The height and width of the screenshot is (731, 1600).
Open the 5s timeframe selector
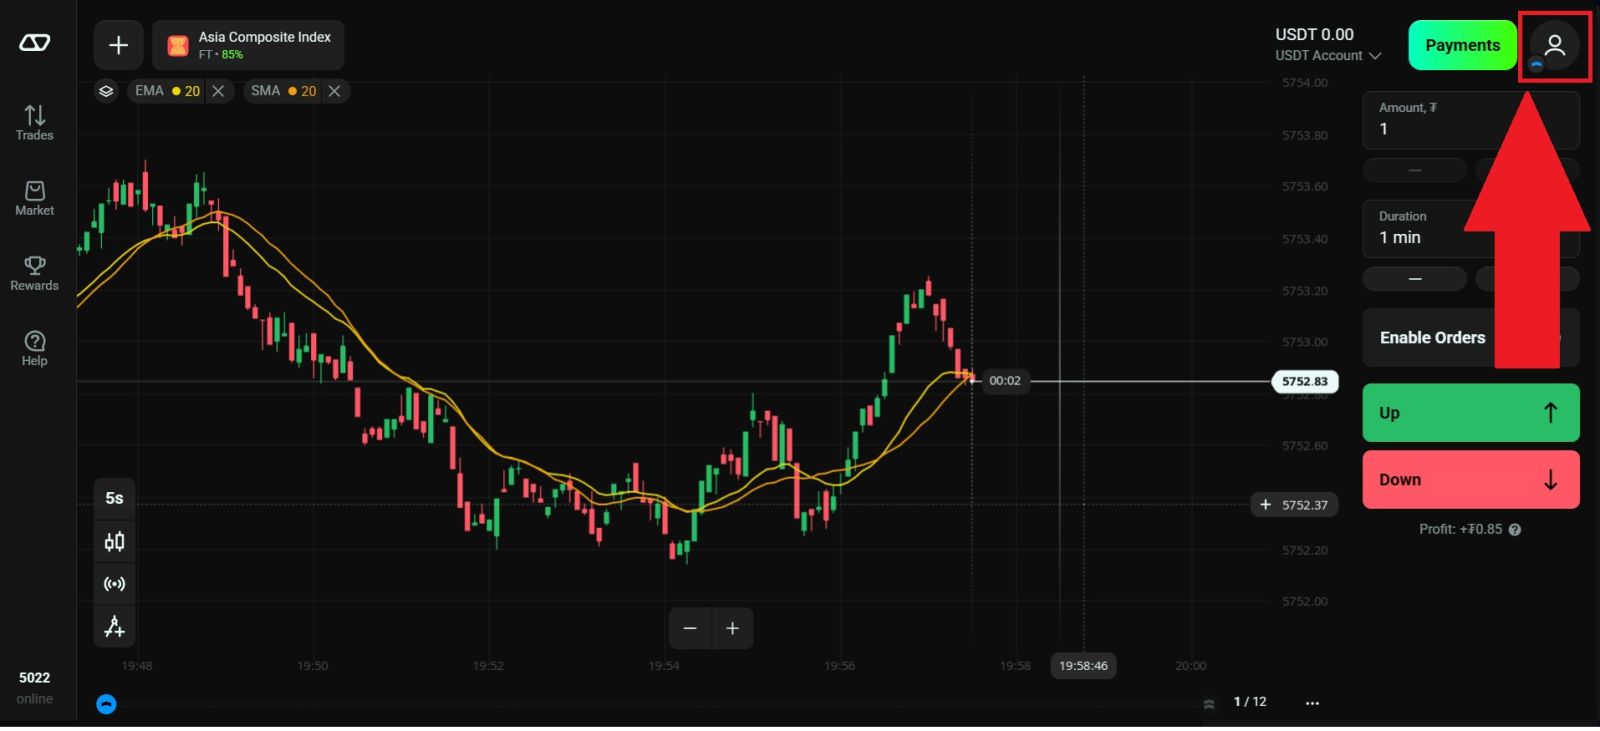pyautogui.click(x=114, y=498)
